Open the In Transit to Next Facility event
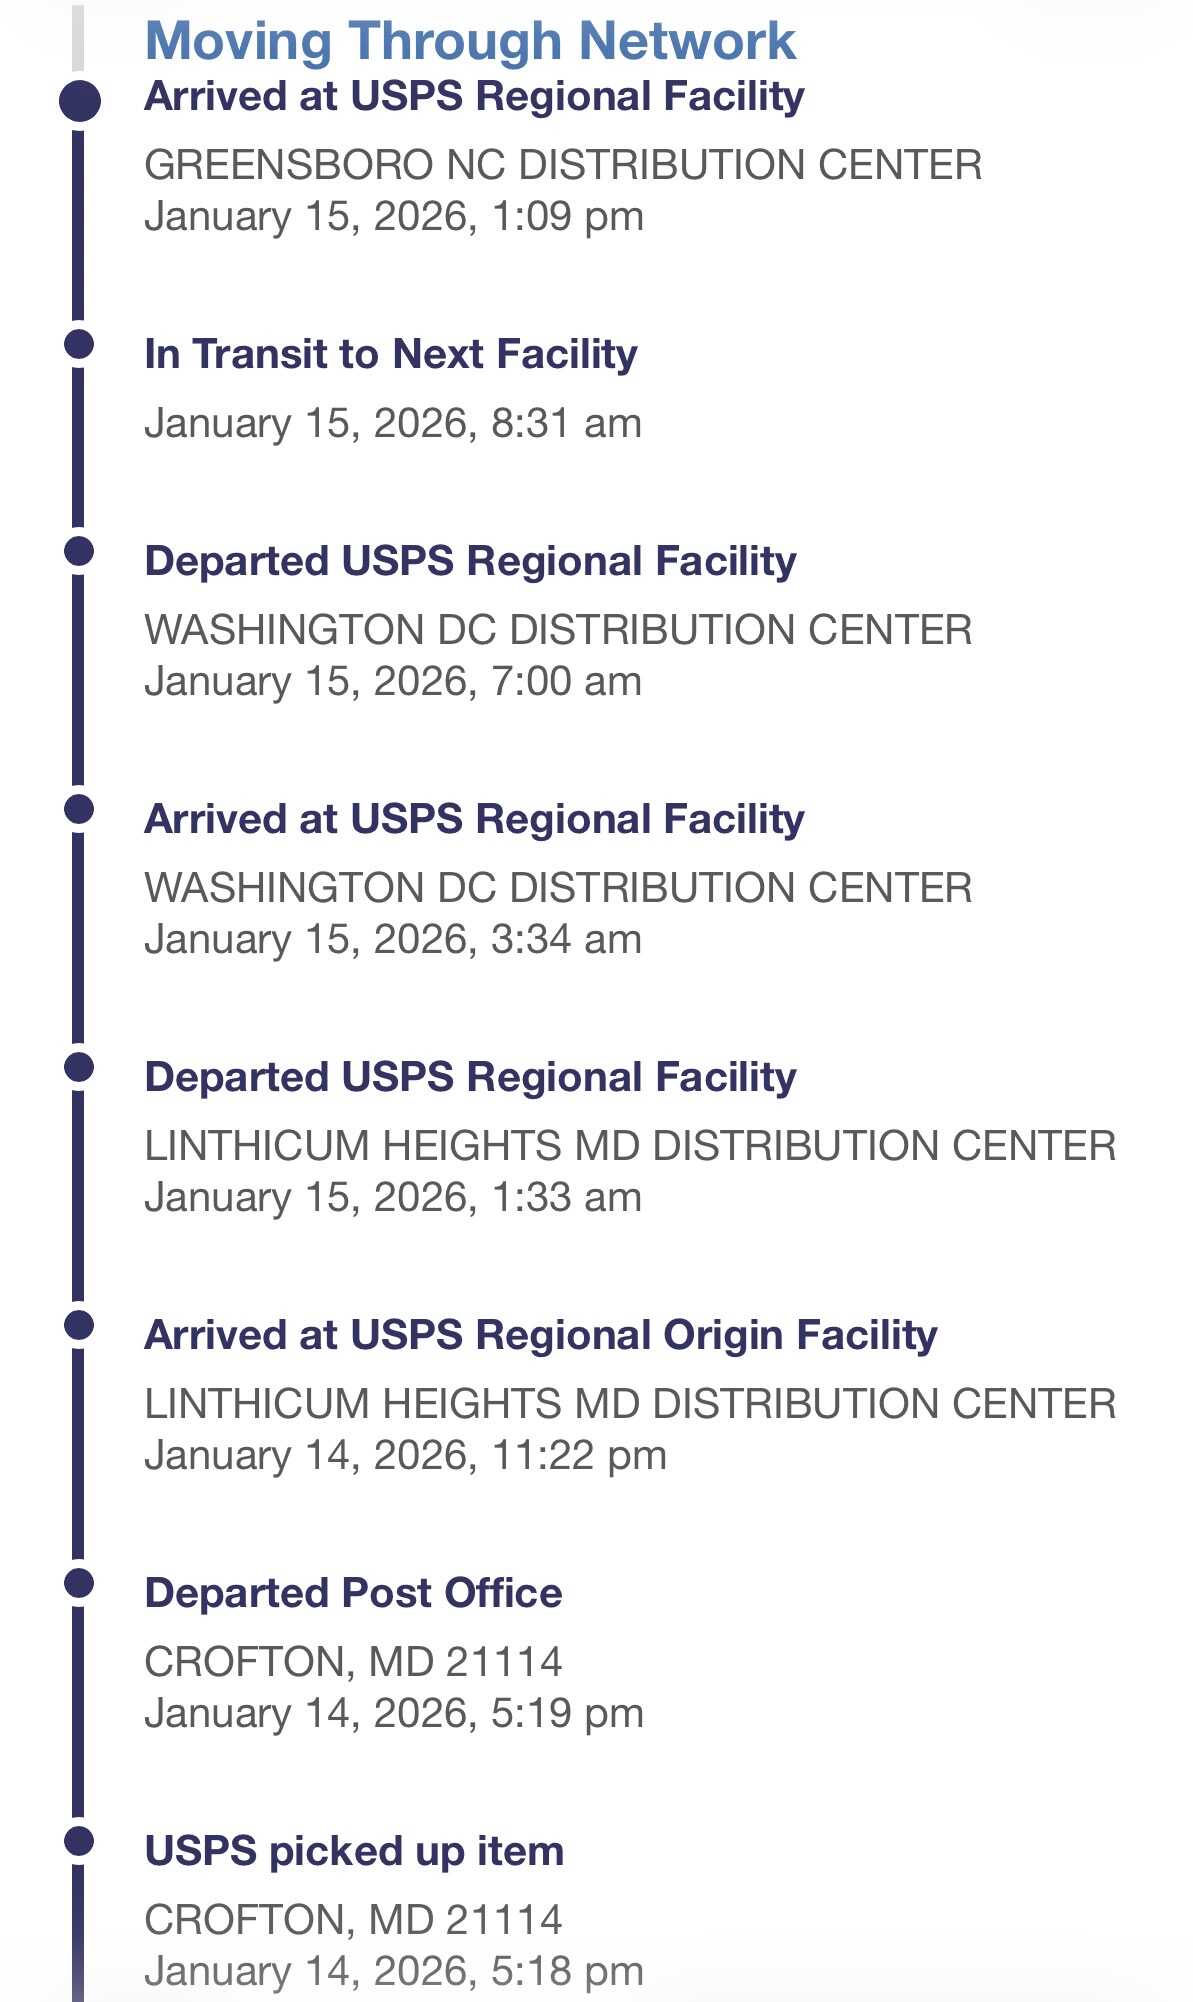The width and height of the screenshot is (1193, 2002). pos(391,354)
